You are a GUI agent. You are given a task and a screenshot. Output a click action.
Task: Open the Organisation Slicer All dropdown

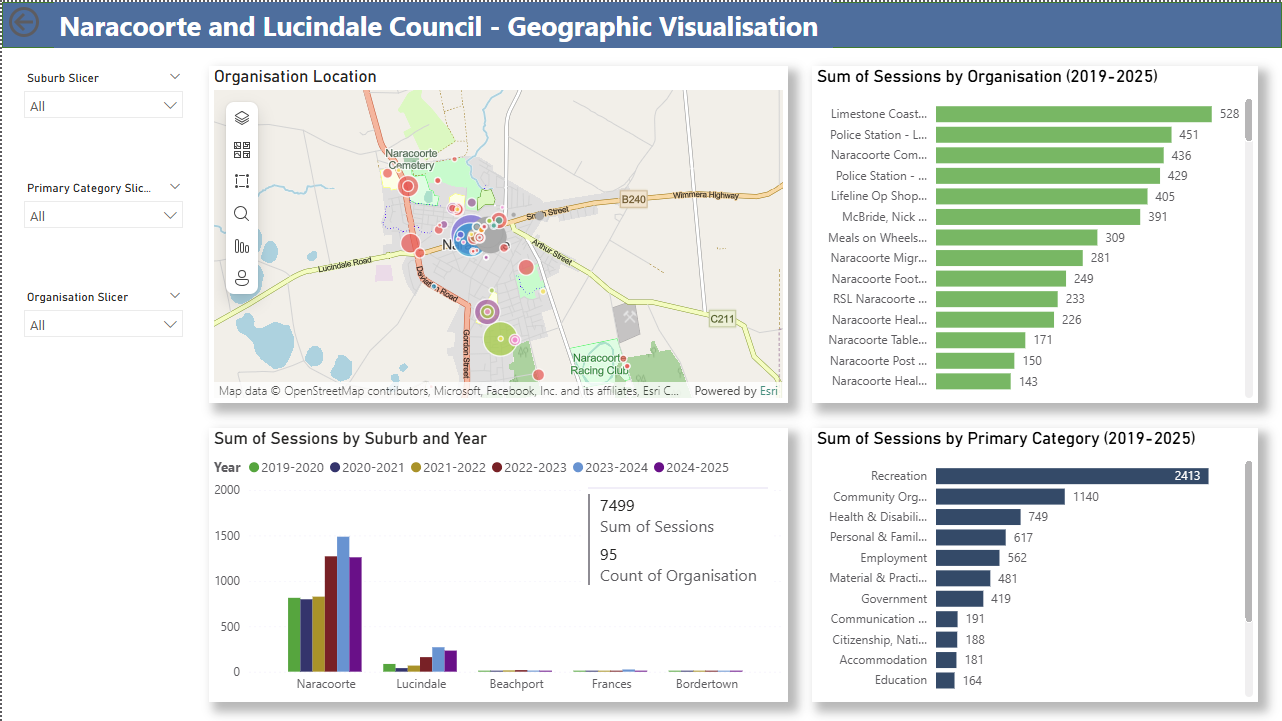coord(103,325)
